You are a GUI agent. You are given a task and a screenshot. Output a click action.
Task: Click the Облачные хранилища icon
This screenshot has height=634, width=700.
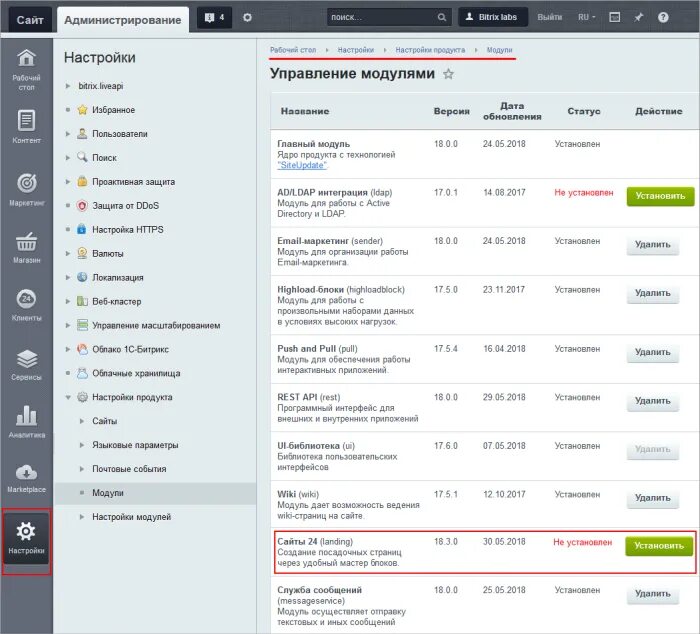click(x=82, y=373)
